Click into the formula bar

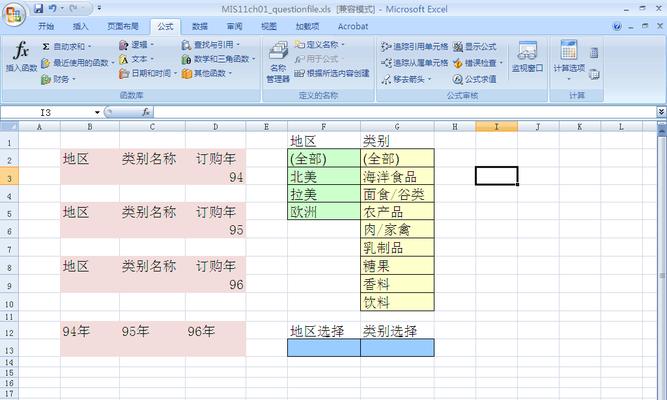point(405,112)
